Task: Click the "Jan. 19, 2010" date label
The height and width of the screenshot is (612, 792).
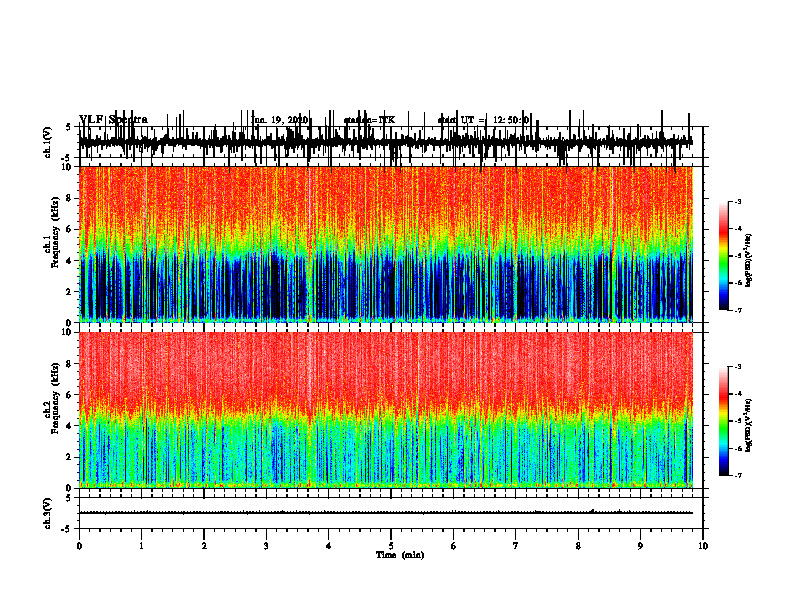Action: (279, 120)
